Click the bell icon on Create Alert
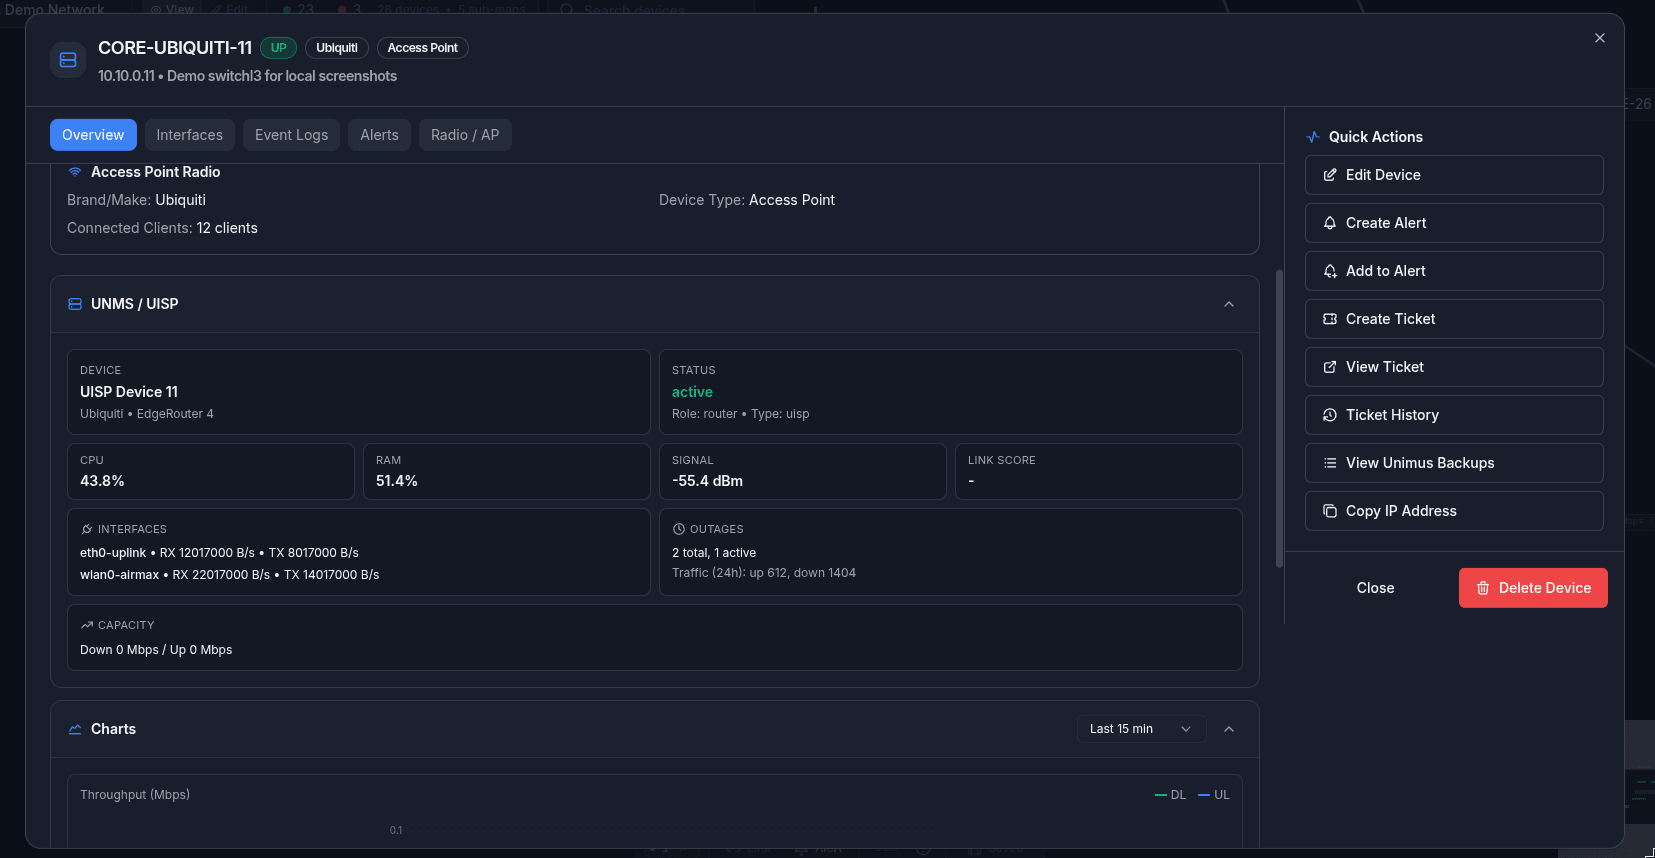Screen dimensions: 1655x858 tap(1330, 223)
